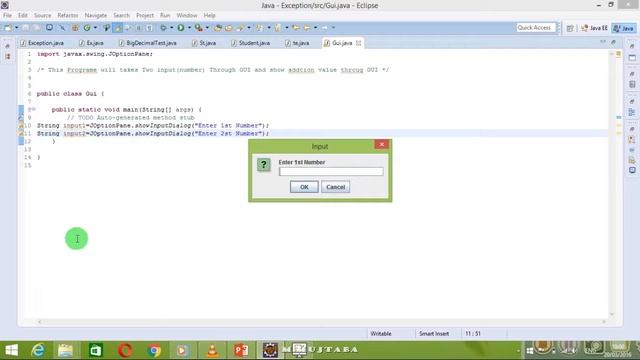Image resolution: width=640 pixels, height=360 pixels.
Task: Open Google Chrome from the taskbar
Action: click(154, 350)
